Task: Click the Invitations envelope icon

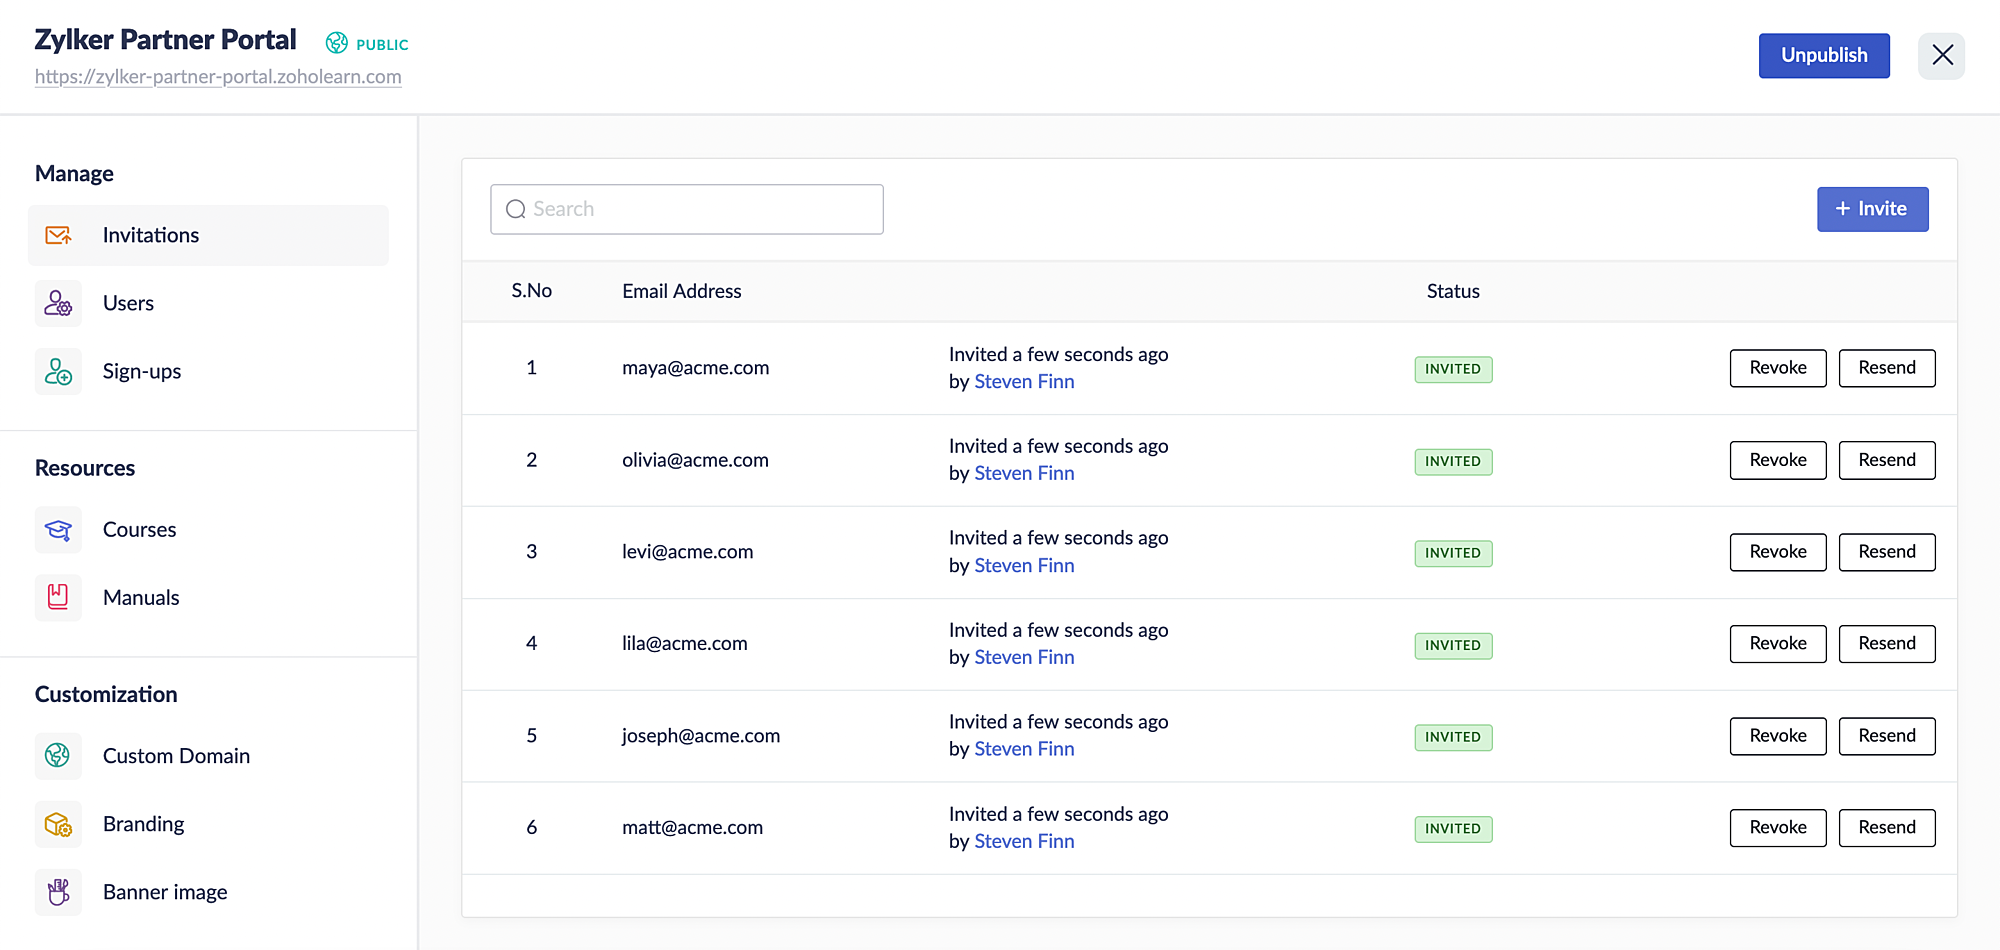Action: tap(58, 235)
